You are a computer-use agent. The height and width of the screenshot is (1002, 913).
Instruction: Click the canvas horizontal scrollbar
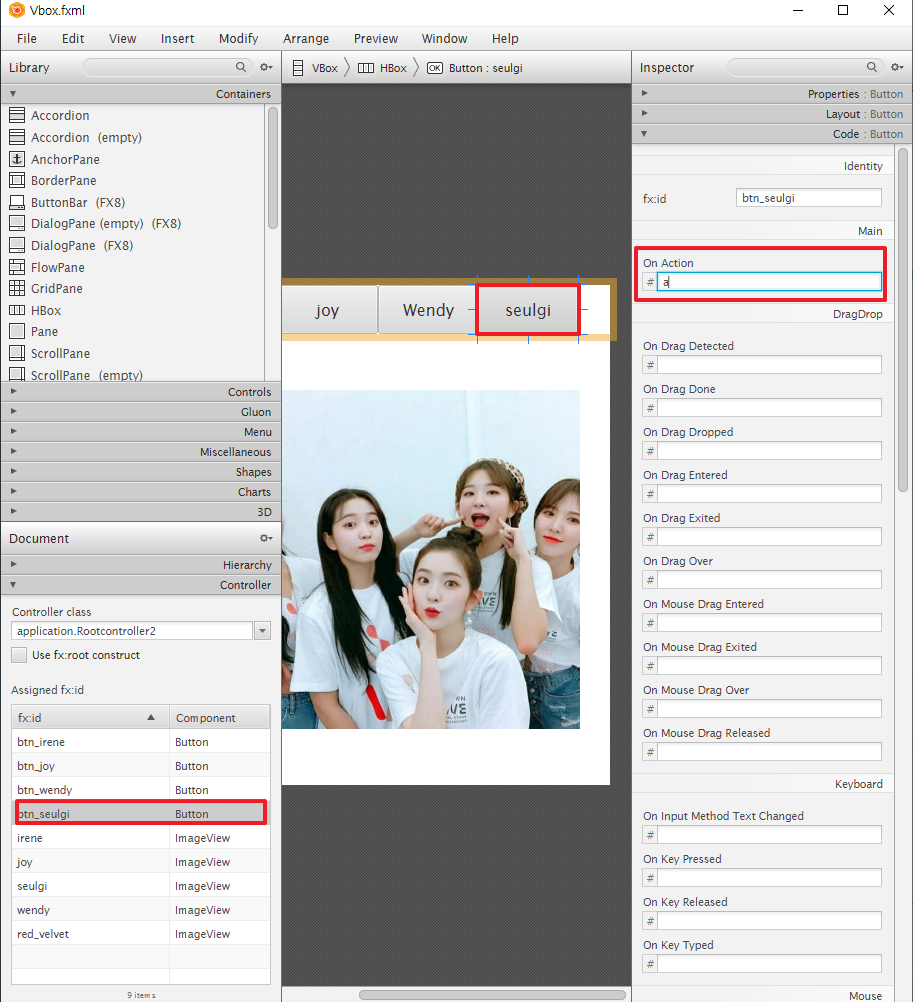pyautogui.click(x=492, y=995)
